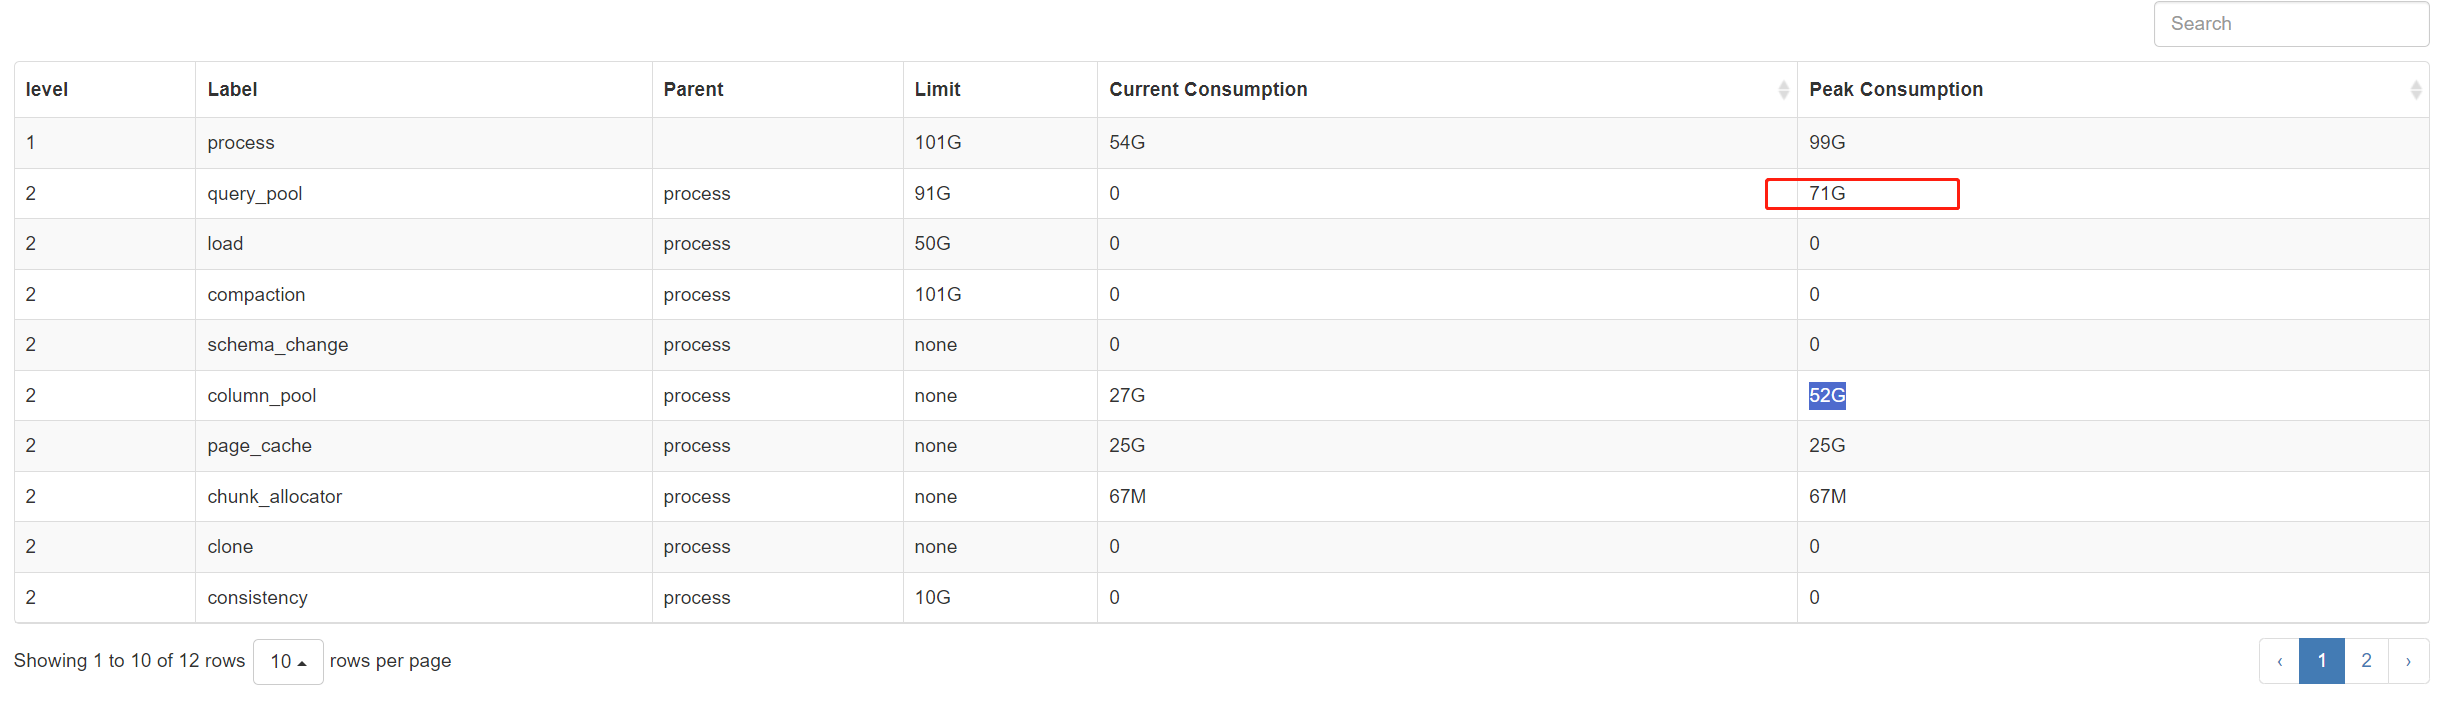Click the highlighted 52G peak value
The width and height of the screenshot is (2449, 708).
click(1827, 396)
